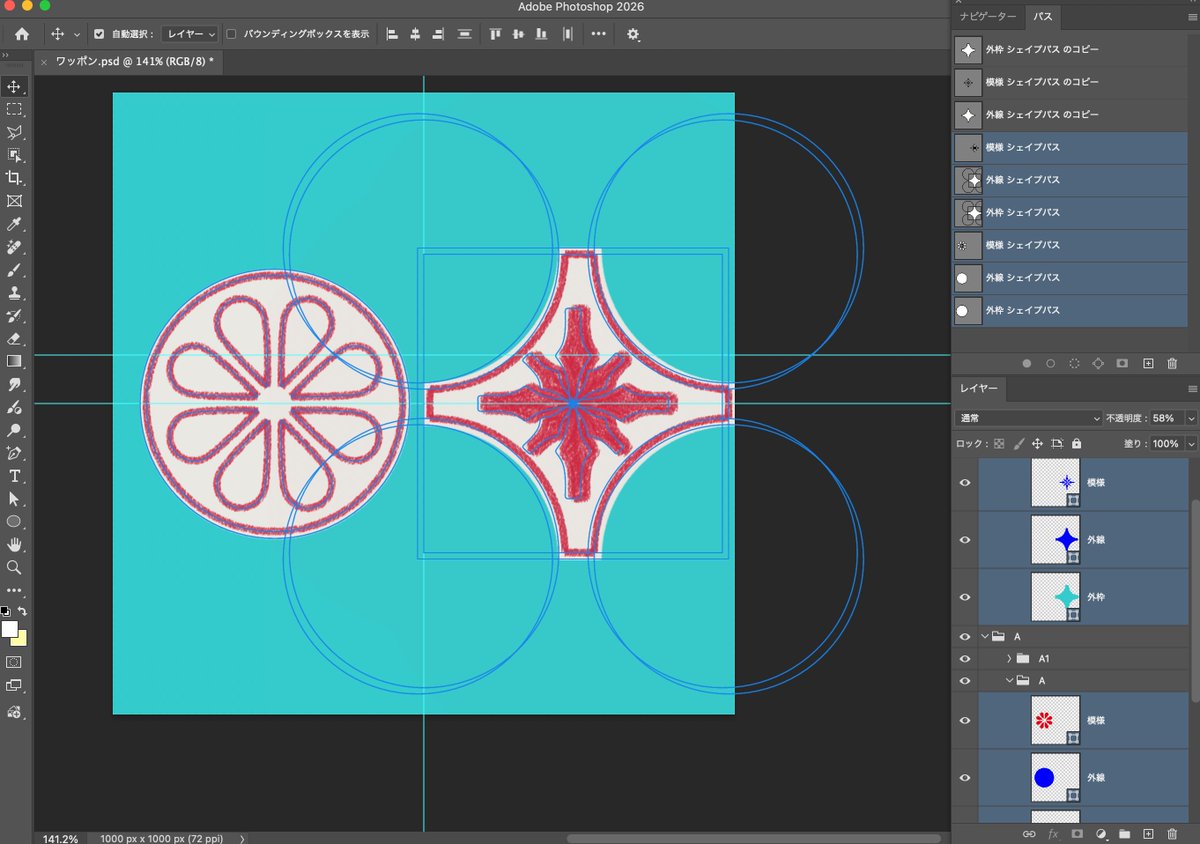Select the Crop tool
Screen dimensions: 1200x844
(14, 178)
